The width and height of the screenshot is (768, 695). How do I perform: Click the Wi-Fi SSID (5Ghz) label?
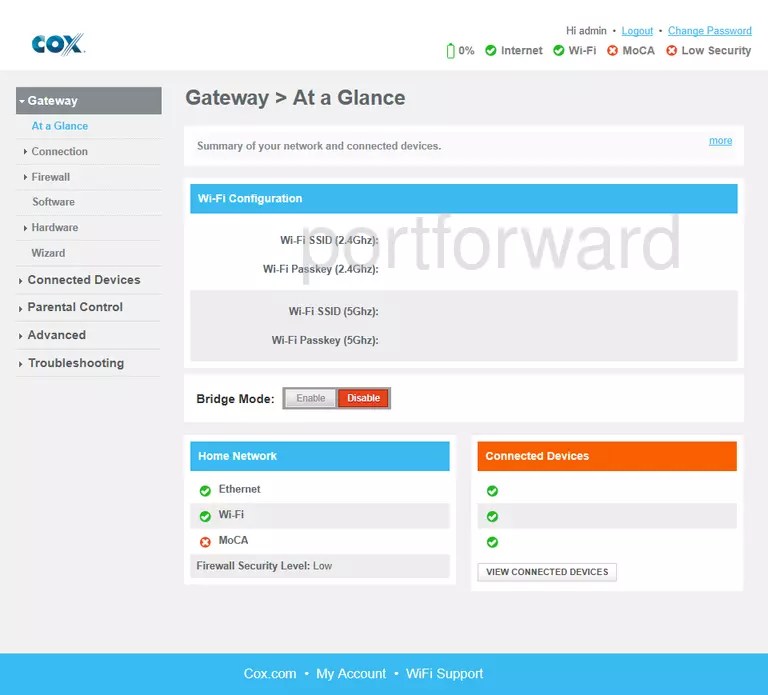coord(333,312)
